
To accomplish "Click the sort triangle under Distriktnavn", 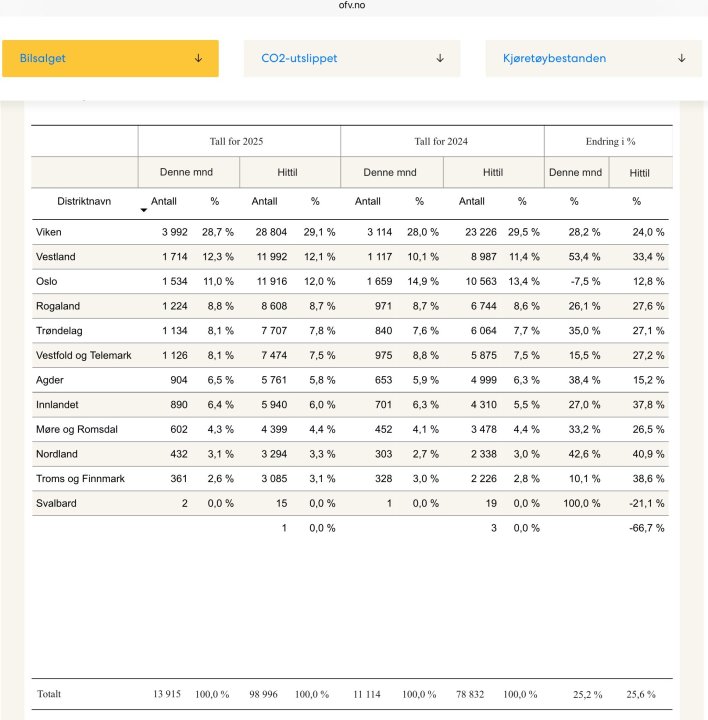I will pyautogui.click(x=143, y=210).
